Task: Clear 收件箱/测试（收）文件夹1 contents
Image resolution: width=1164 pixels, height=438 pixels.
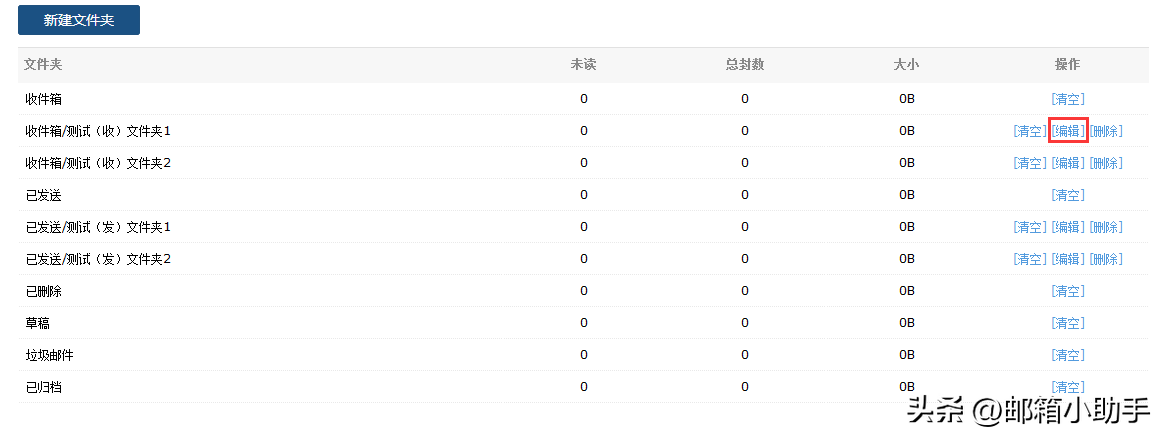Action: point(1029,131)
